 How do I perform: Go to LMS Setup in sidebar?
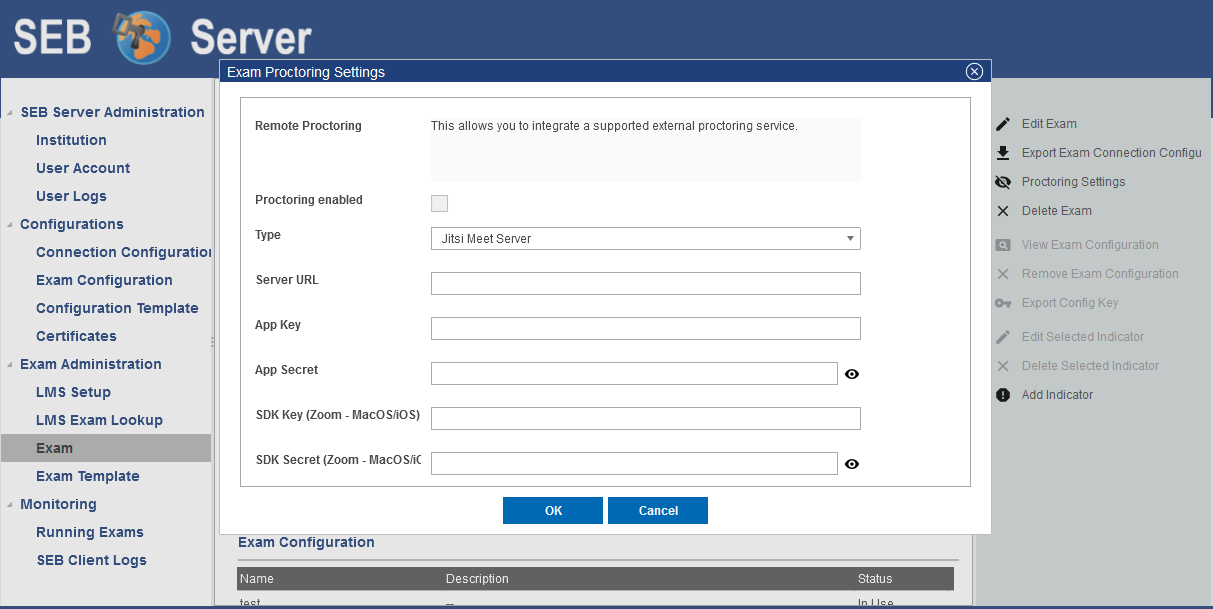click(x=73, y=392)
